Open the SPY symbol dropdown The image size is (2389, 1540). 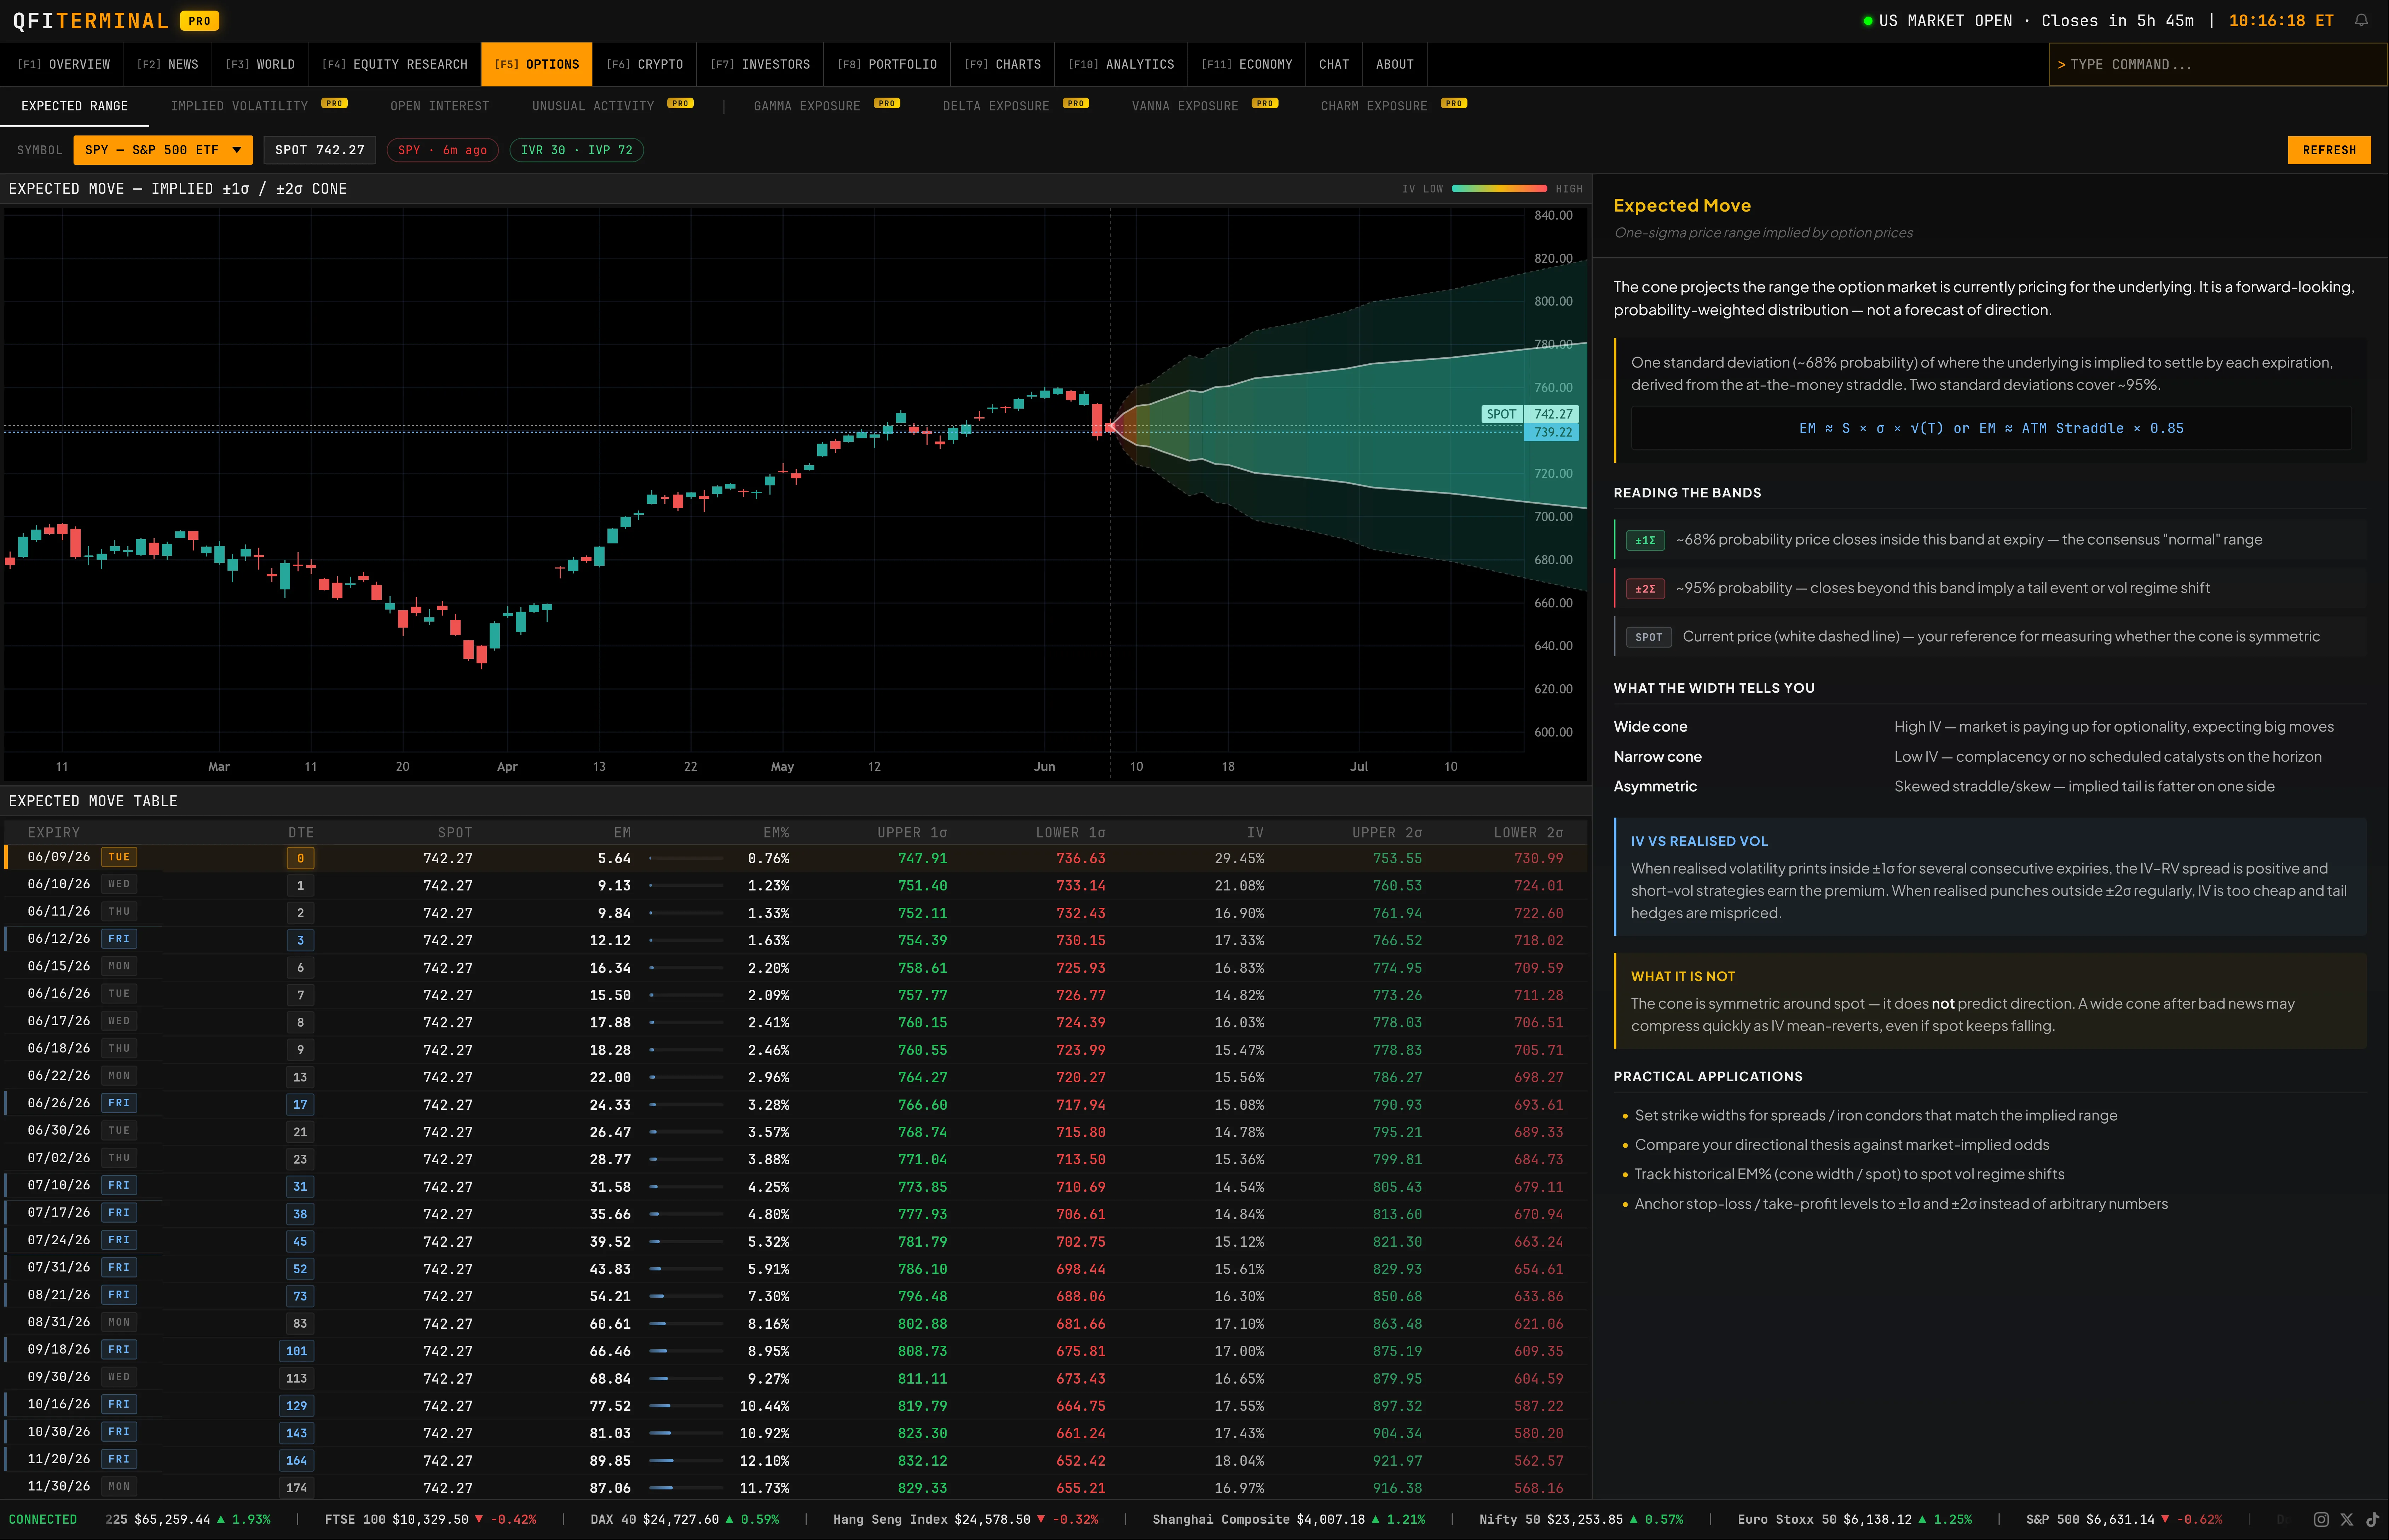coord(163,150)
